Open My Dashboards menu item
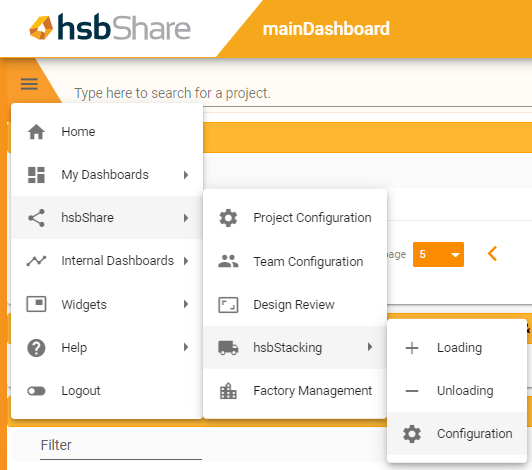The height and width of the screenshot is (470, 532). point(107,175)
